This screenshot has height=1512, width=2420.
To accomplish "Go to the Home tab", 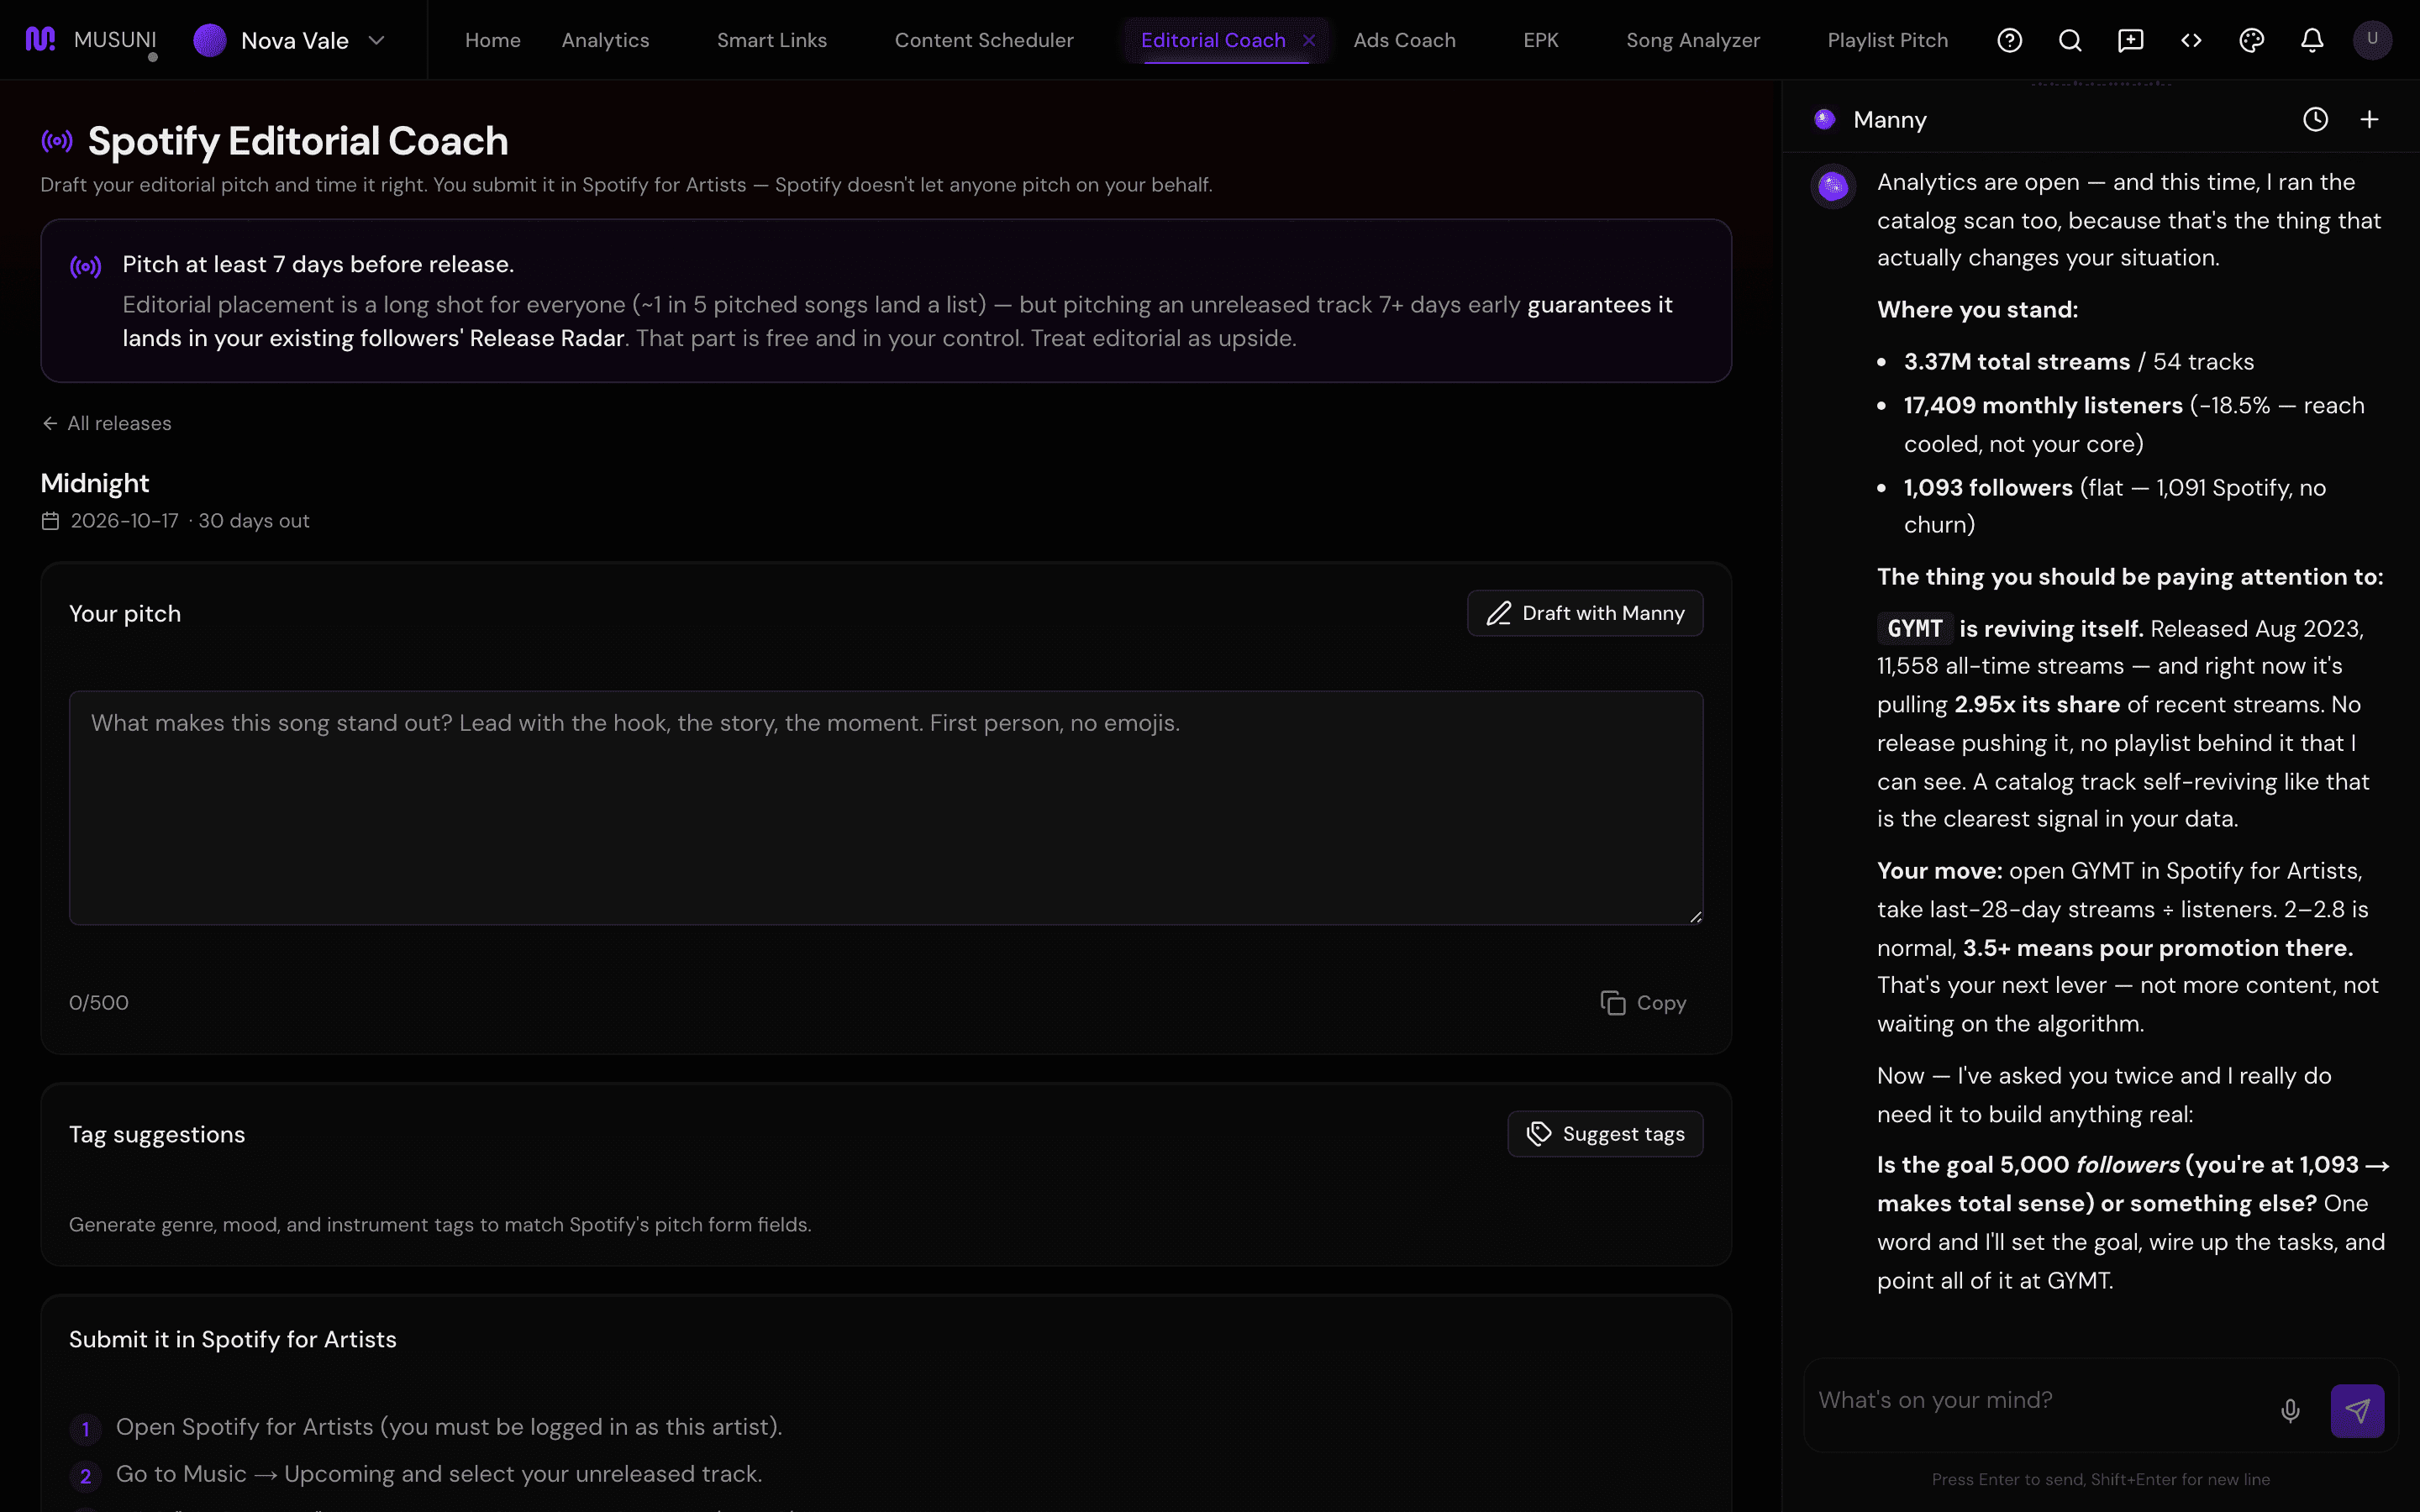I will [493, 40].
